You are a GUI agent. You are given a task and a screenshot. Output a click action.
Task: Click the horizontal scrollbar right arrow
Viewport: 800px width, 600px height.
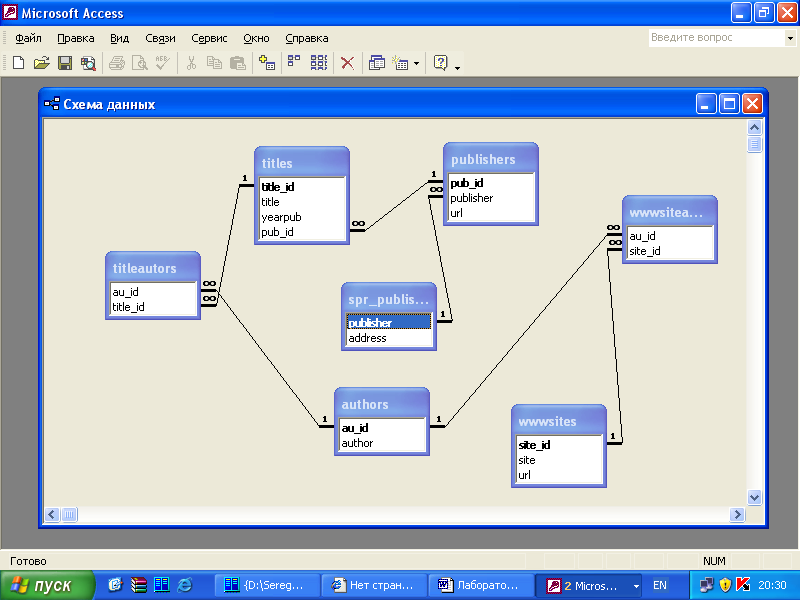coord(737,514)
